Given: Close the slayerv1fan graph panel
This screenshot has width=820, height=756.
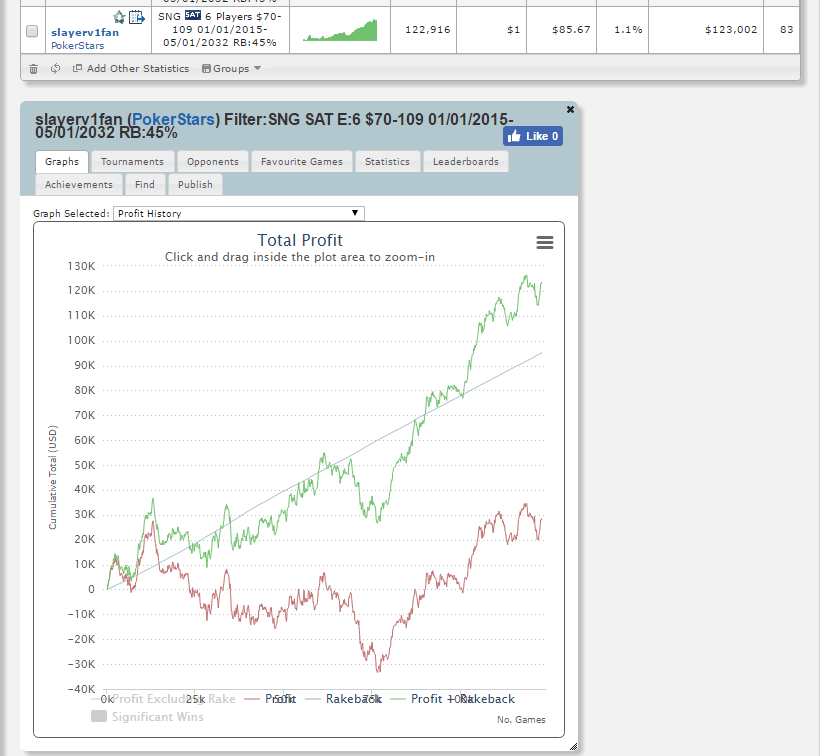Looking at the screenshot, I should (571, 109).
